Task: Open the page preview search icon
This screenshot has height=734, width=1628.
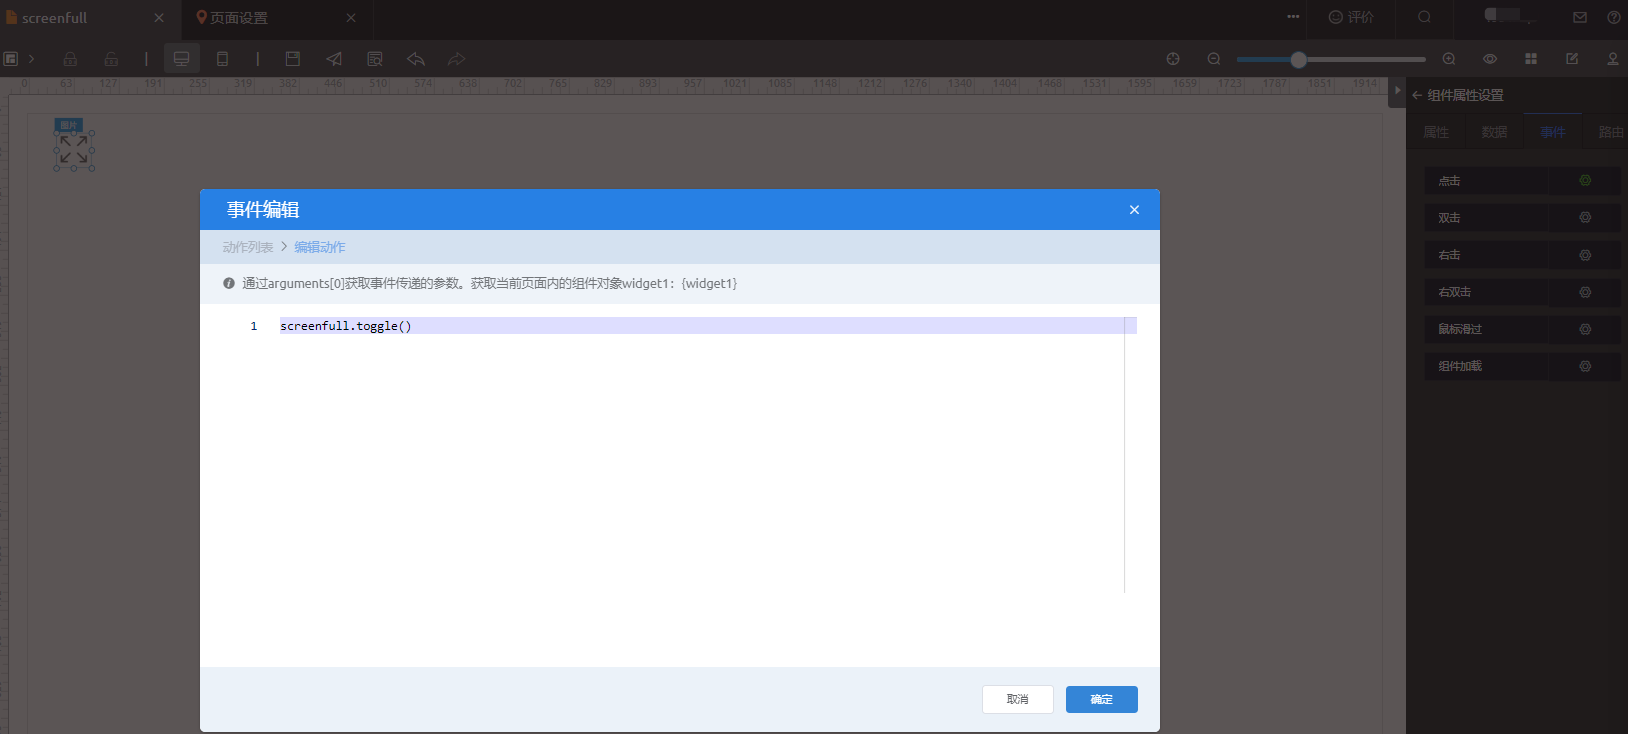Action: pos(375,59)
